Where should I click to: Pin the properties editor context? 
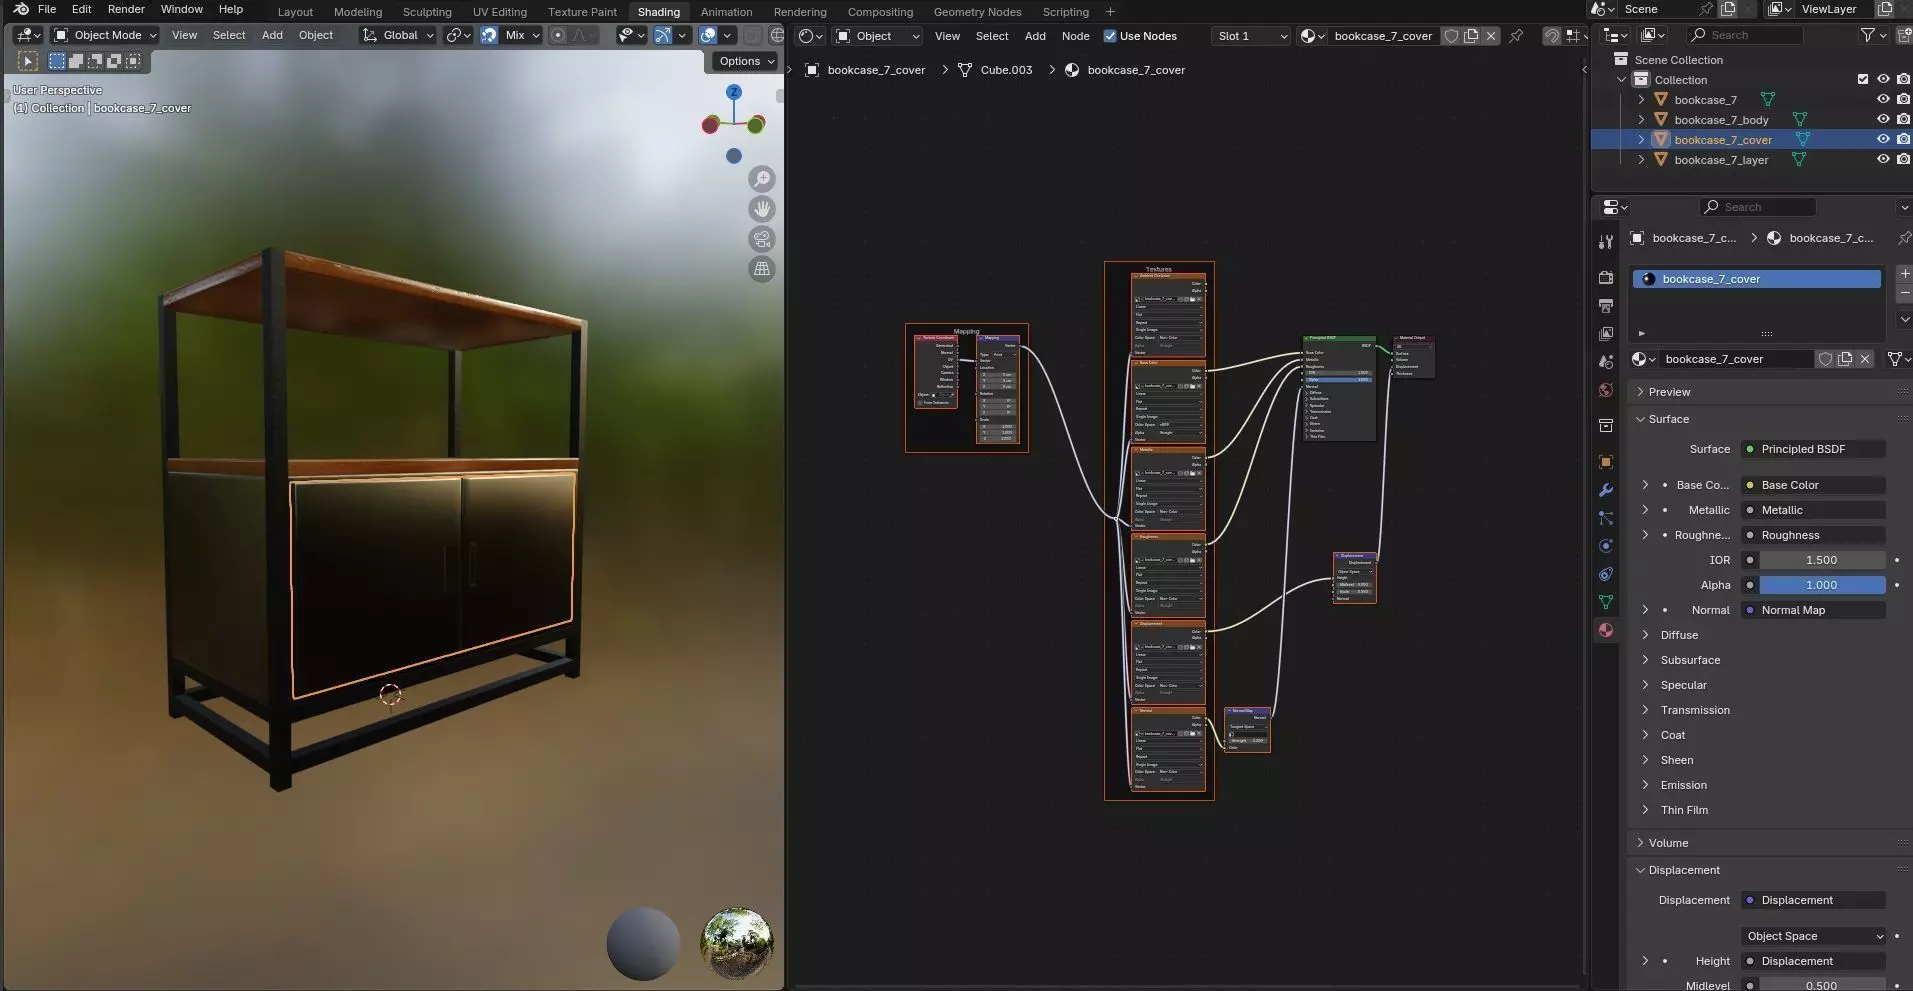[1903, 238]
